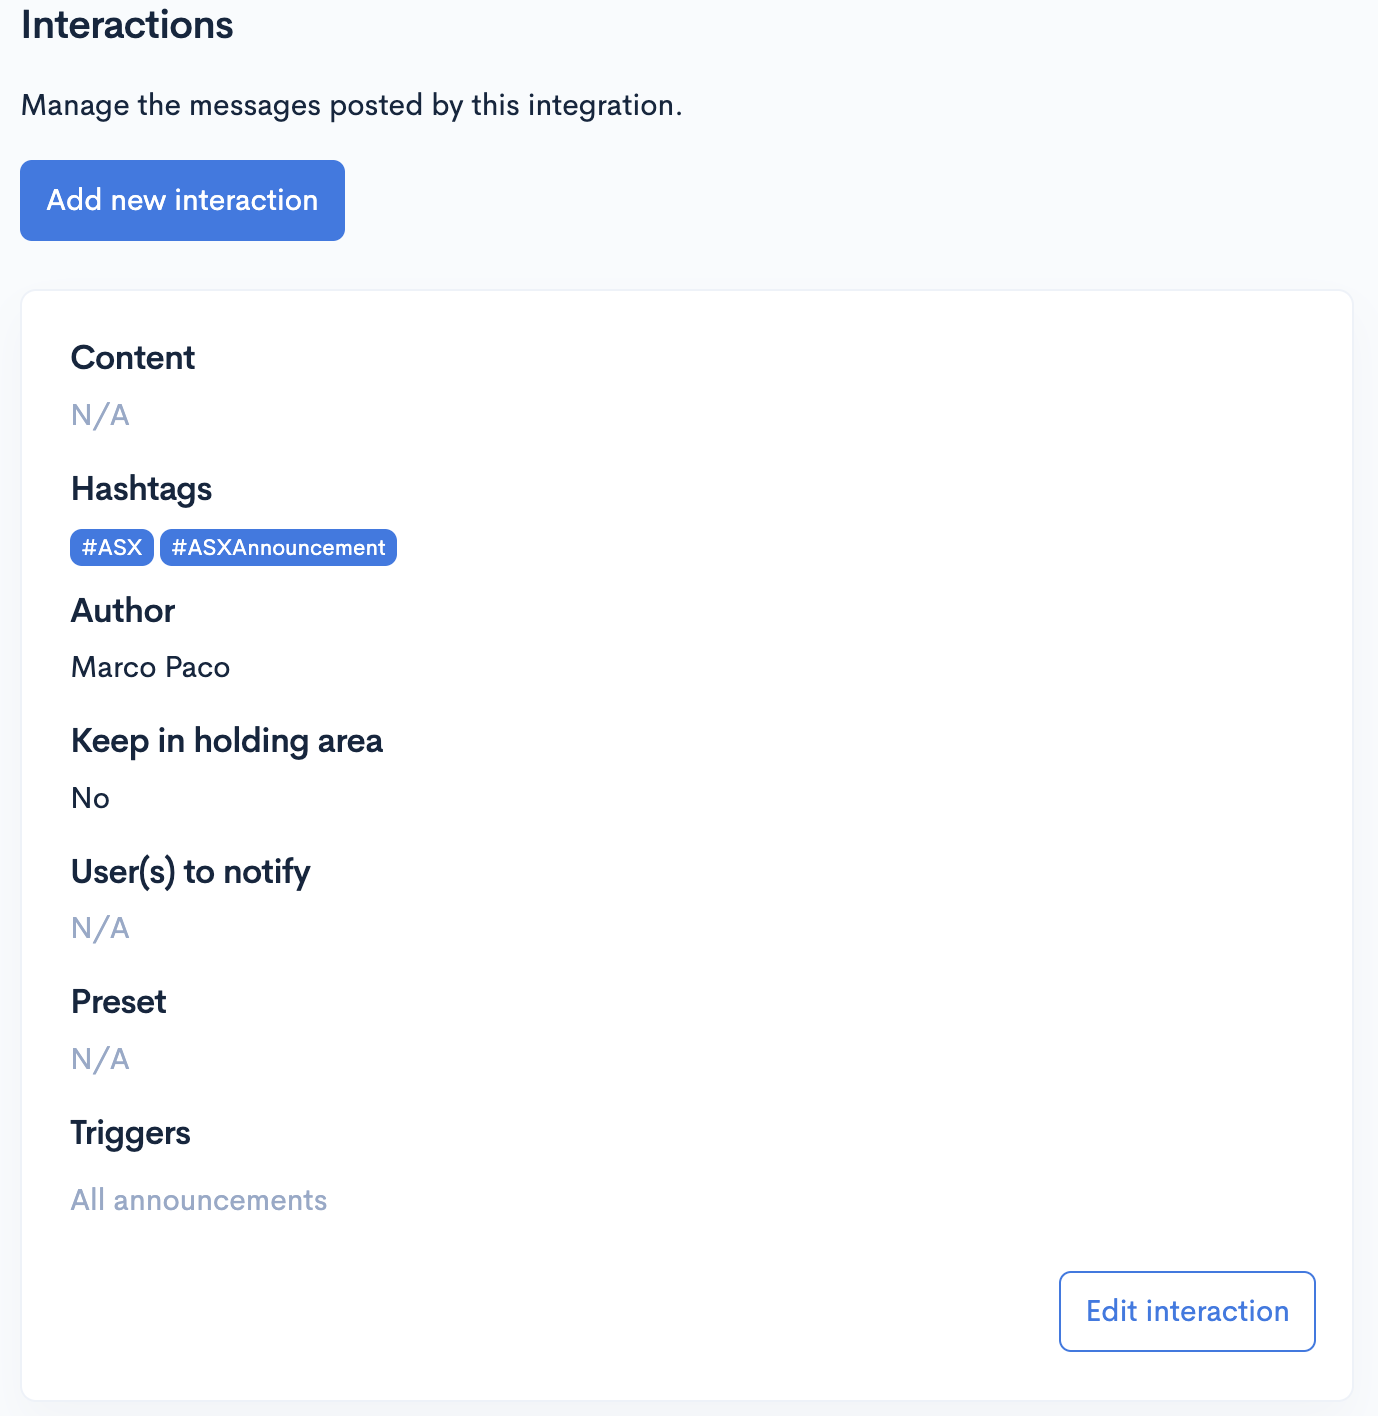Screen dimensions: 1378x1416
Task: Click the User(s) to notify label
Action: point(190,871)
